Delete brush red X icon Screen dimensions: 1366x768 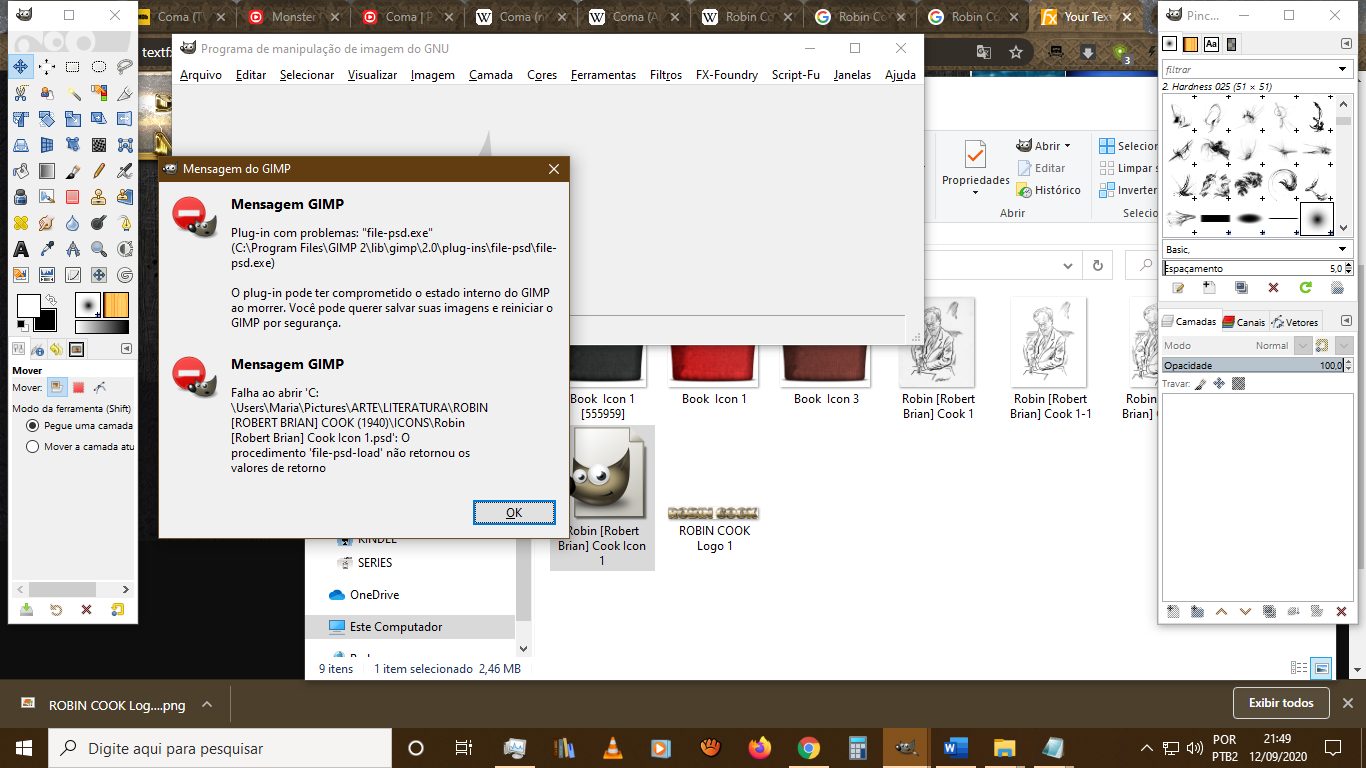coord(1273,288)
